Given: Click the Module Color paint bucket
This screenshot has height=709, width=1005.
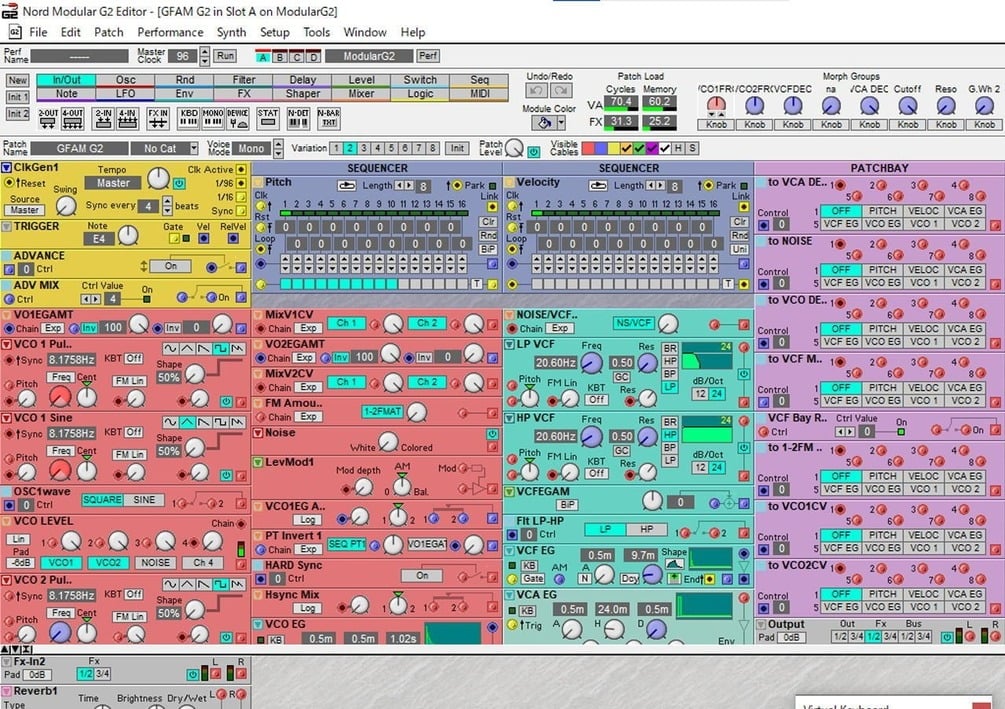Looking at the screenshot, I should pyautogui.click(x=544, y=122).
